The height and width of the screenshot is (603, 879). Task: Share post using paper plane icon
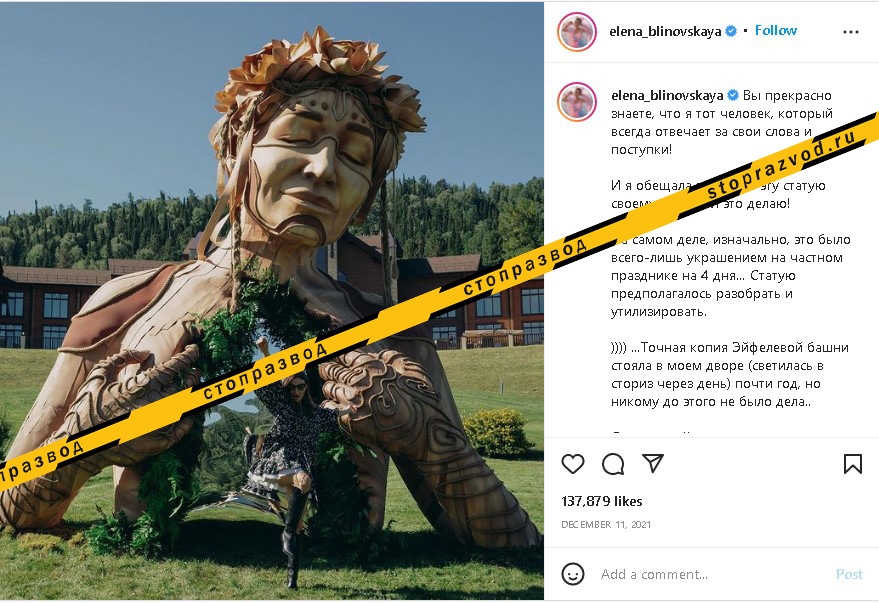(x=653, y=464)
